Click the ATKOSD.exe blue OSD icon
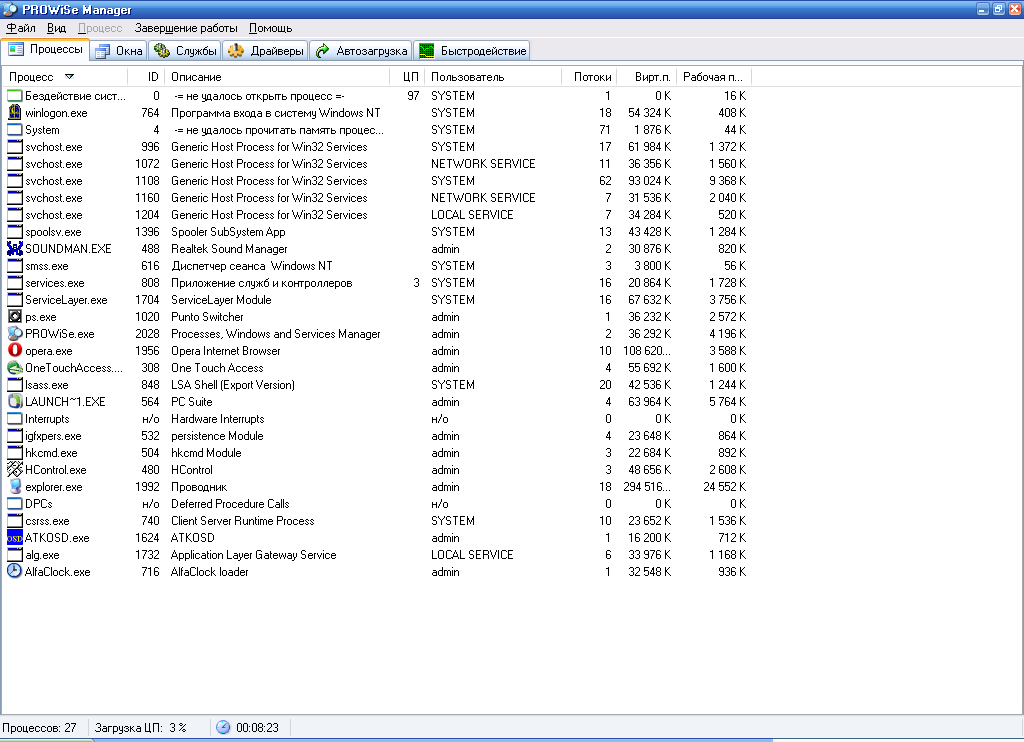The image size is (1024, 742). (14, 537)
